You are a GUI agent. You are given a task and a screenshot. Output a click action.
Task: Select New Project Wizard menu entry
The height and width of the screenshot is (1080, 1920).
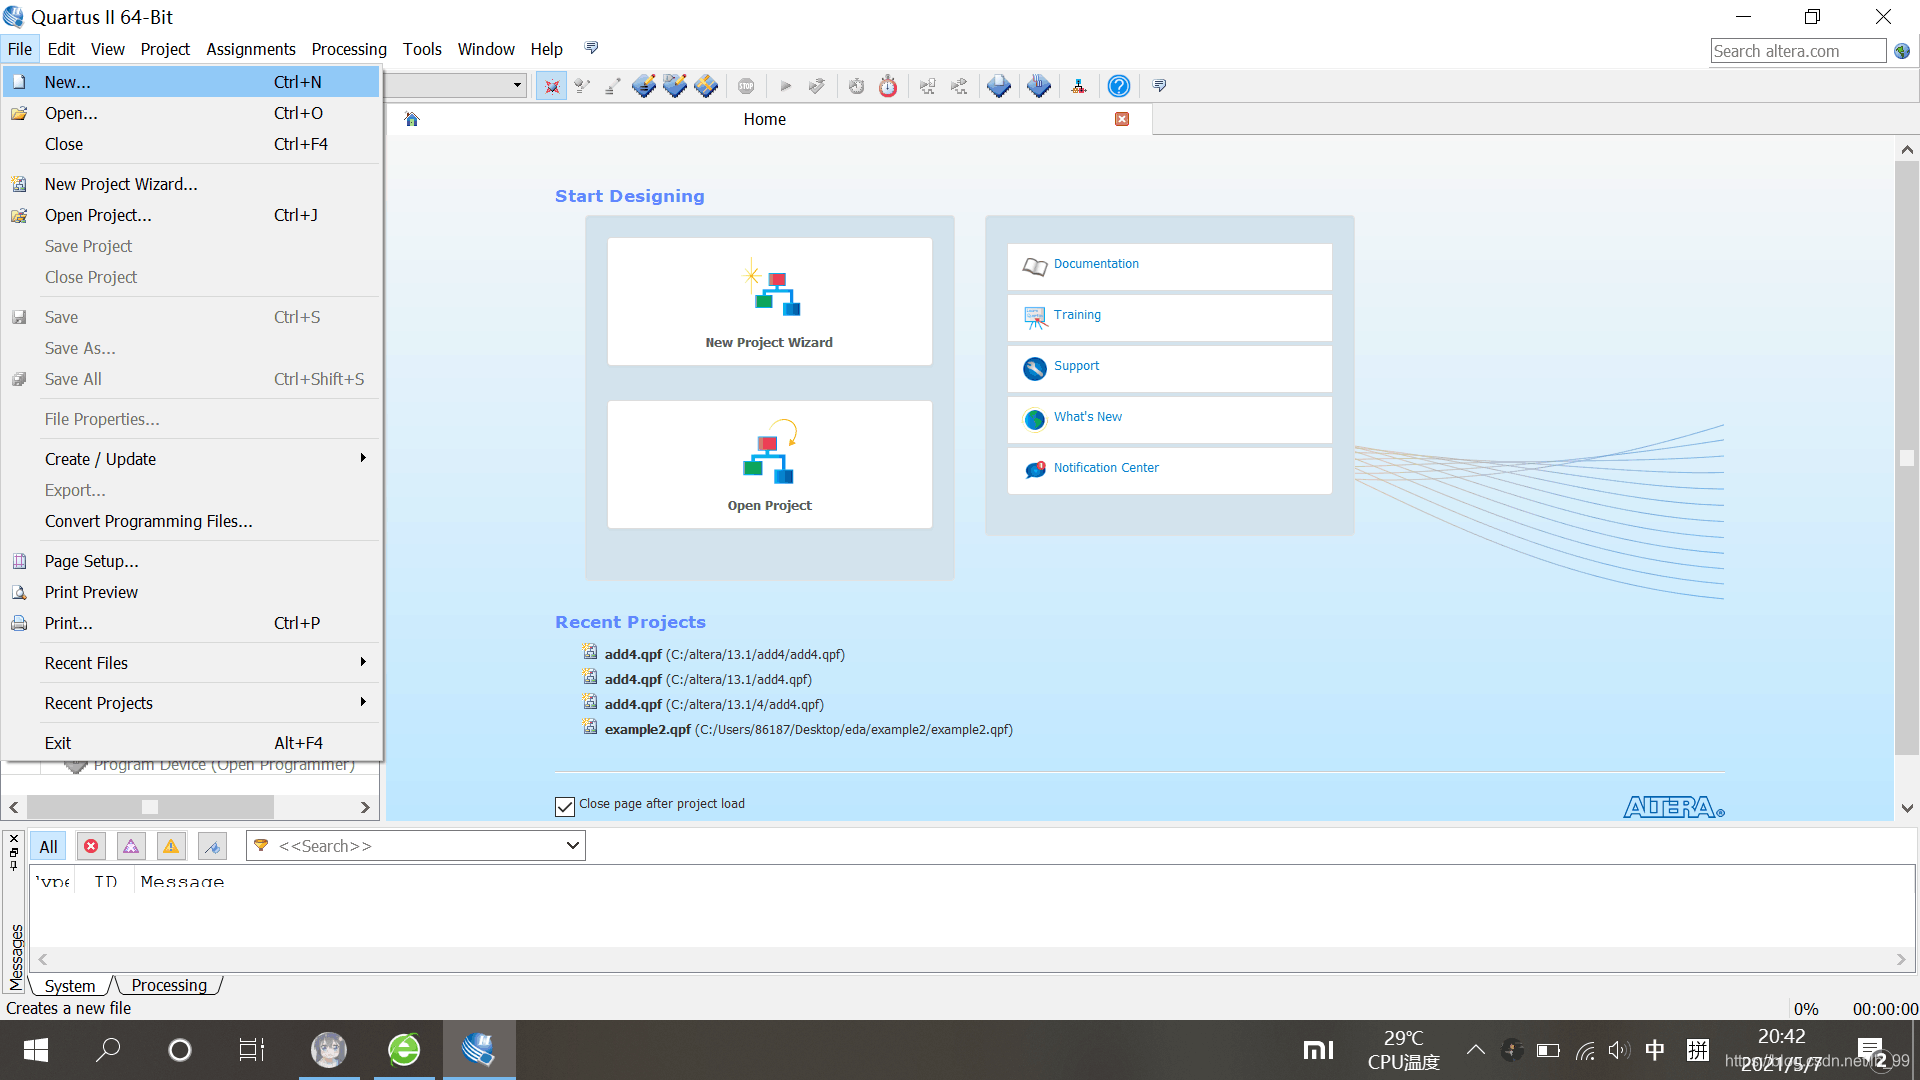(121, 184)
